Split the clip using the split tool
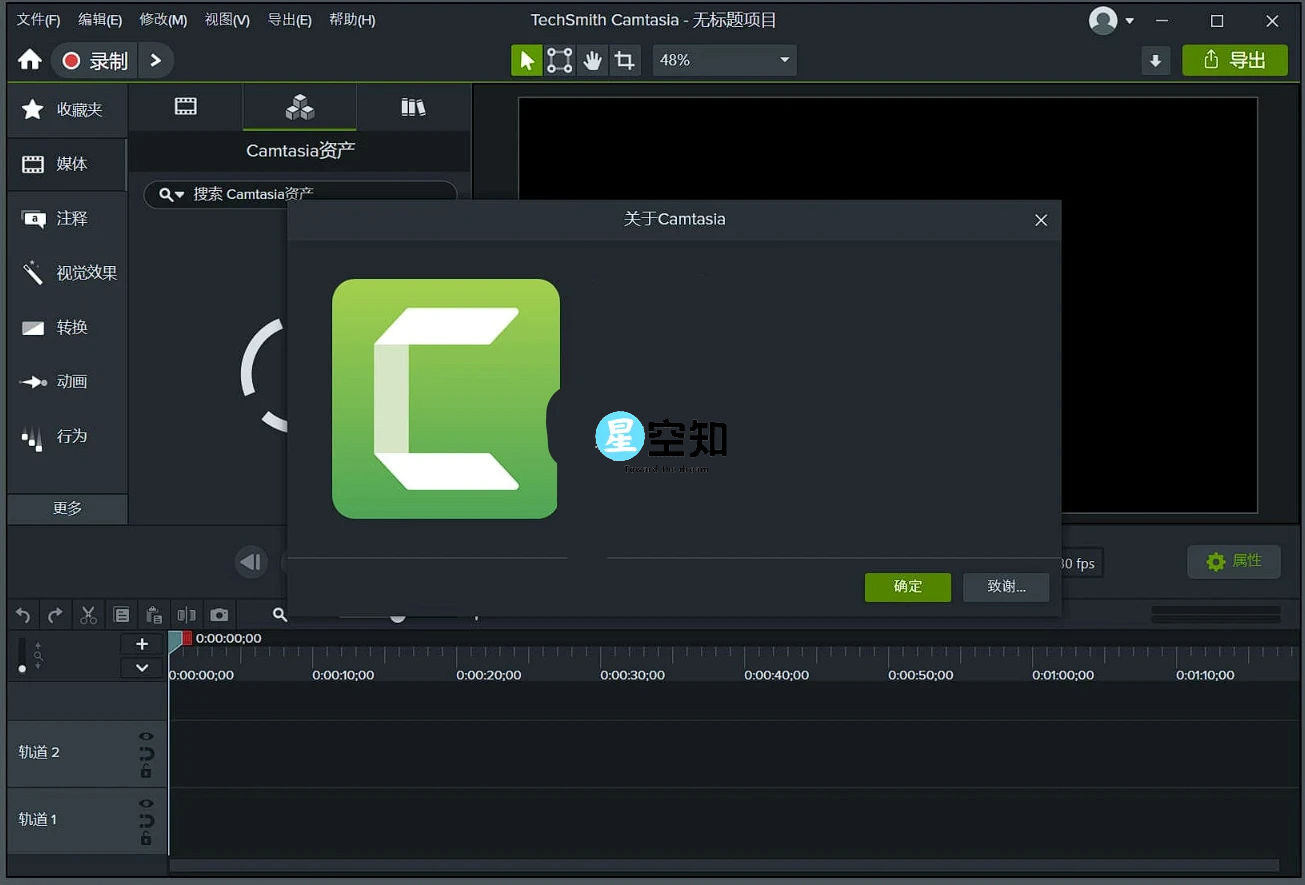This screenshot has height=885, width=1305. (x=186, y=614)
